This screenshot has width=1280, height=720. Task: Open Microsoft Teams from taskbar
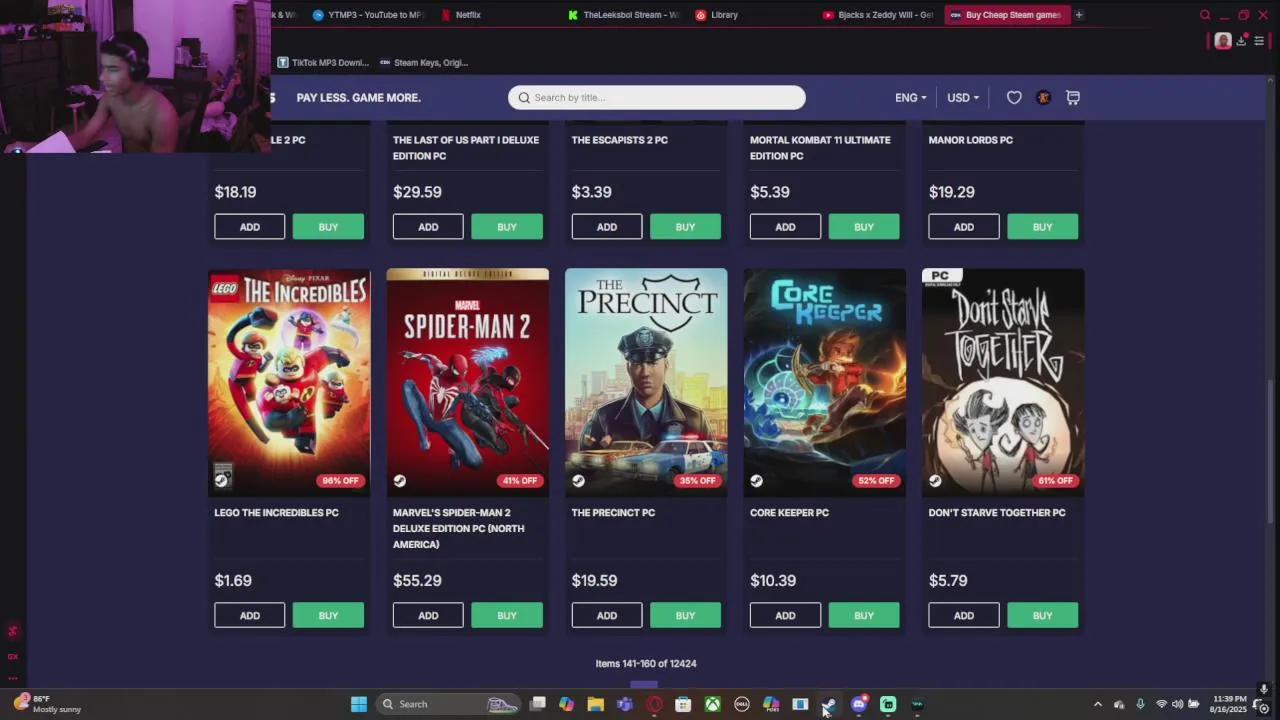(x=625, y=704)
